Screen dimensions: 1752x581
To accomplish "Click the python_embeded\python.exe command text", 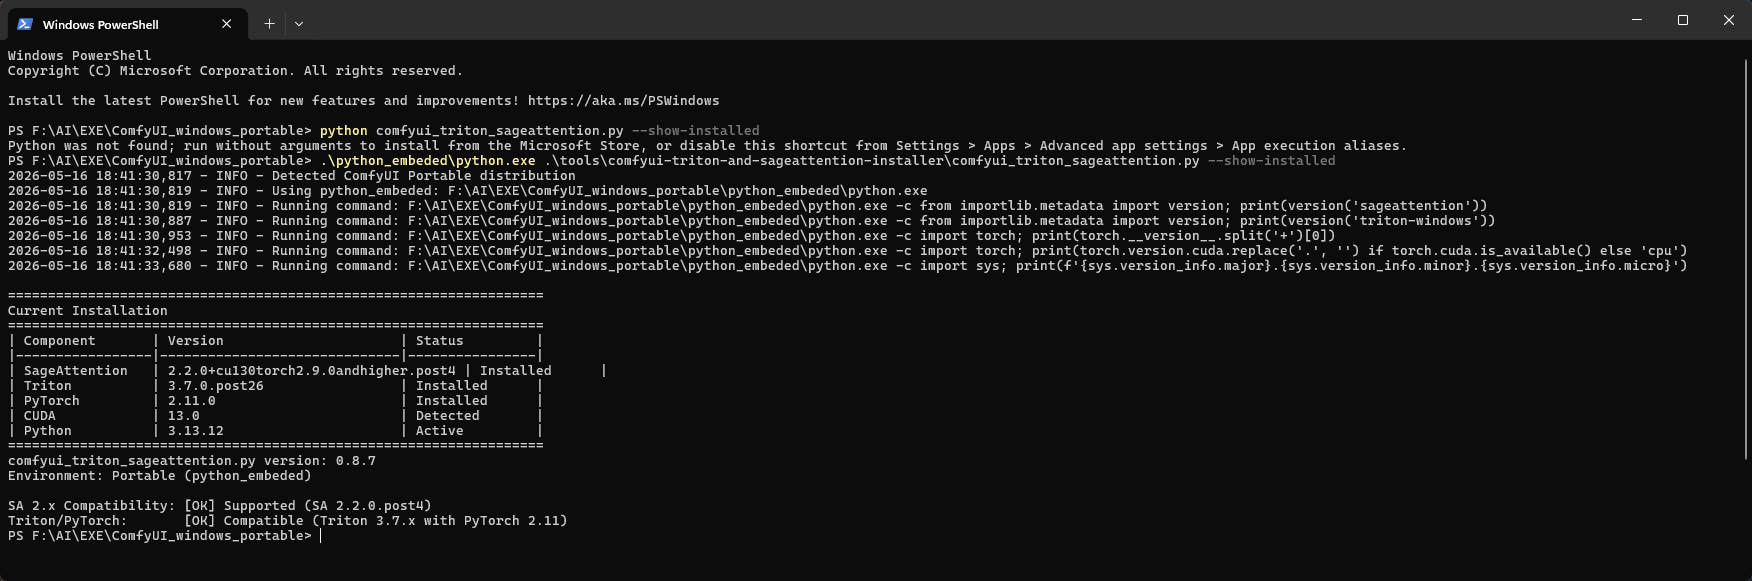I will click(x=428, y=161).
